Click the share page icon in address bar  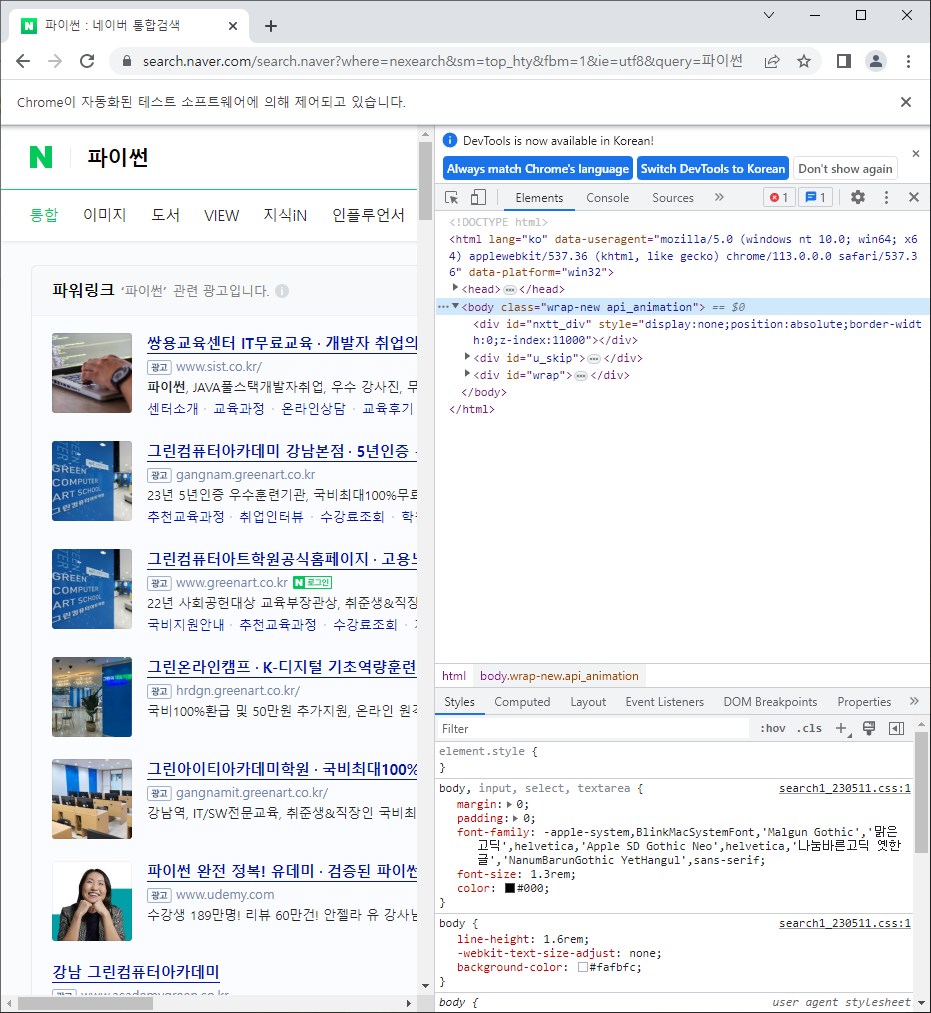[772, 61]
